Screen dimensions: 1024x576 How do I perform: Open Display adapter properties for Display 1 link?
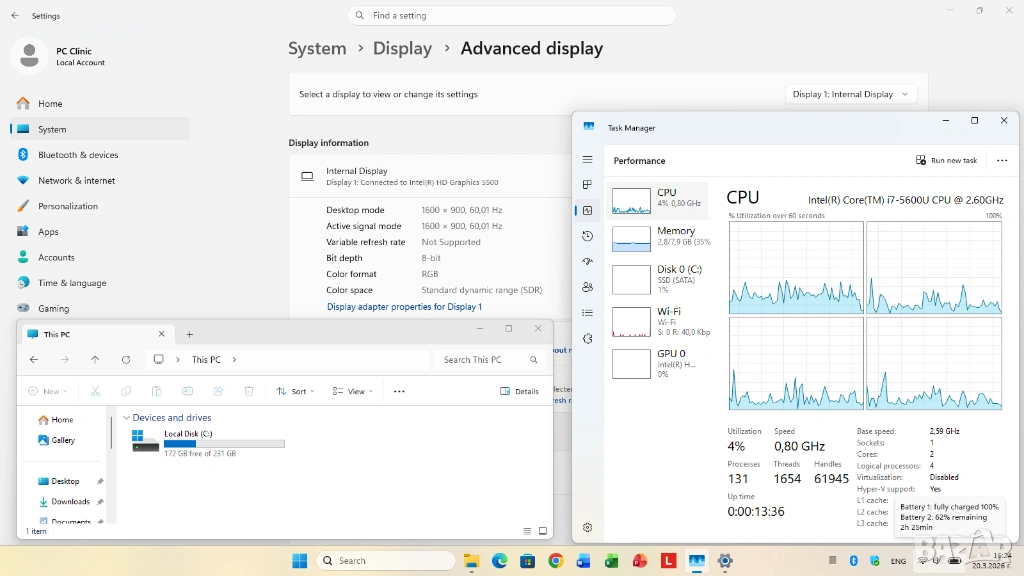(404, 307)
